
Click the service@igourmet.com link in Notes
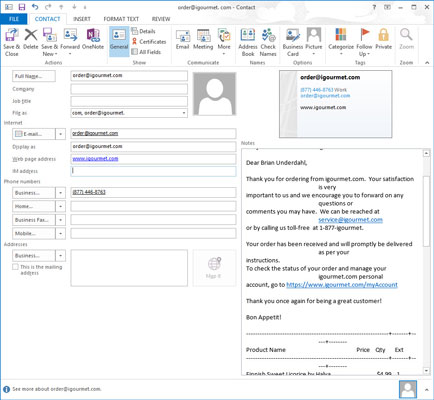coord(350,220)
